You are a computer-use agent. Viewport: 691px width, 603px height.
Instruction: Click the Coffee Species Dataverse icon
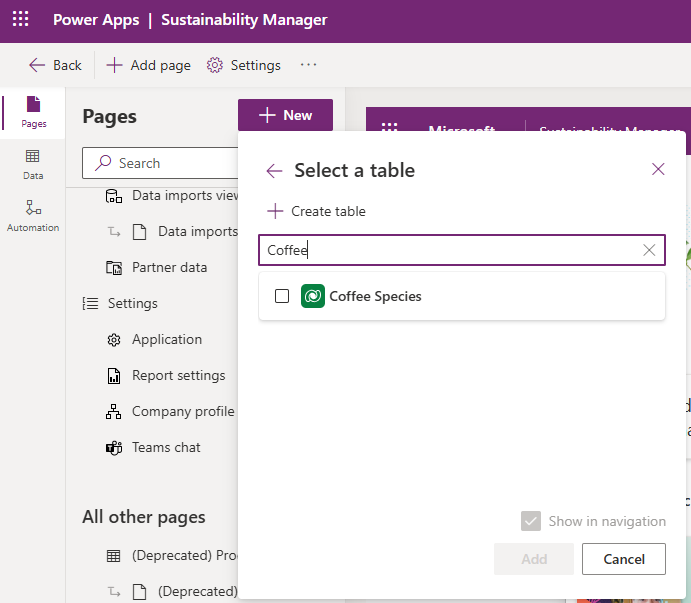312,296
